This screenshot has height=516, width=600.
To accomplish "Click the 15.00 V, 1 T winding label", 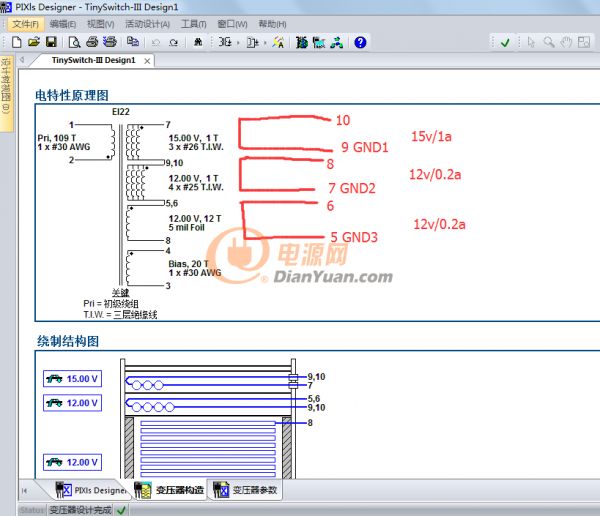I will tap(193, 138).
